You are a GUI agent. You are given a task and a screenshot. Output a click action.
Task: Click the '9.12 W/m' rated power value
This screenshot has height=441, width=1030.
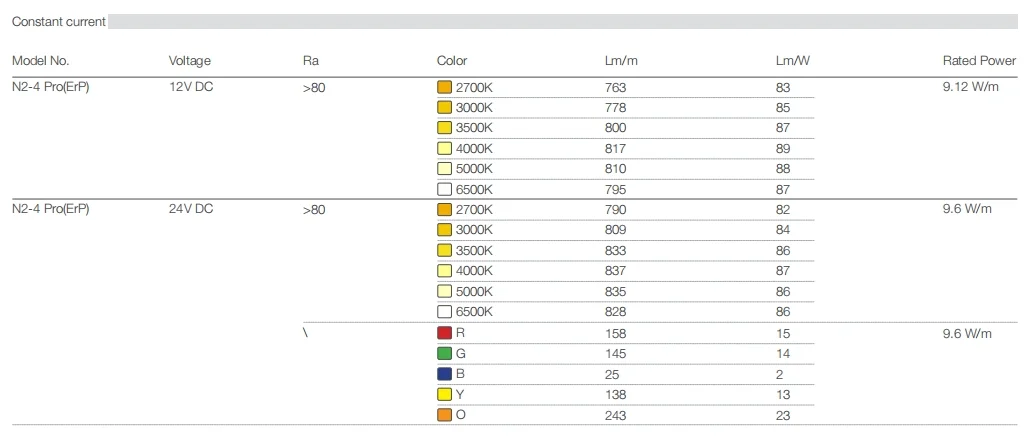970,87
